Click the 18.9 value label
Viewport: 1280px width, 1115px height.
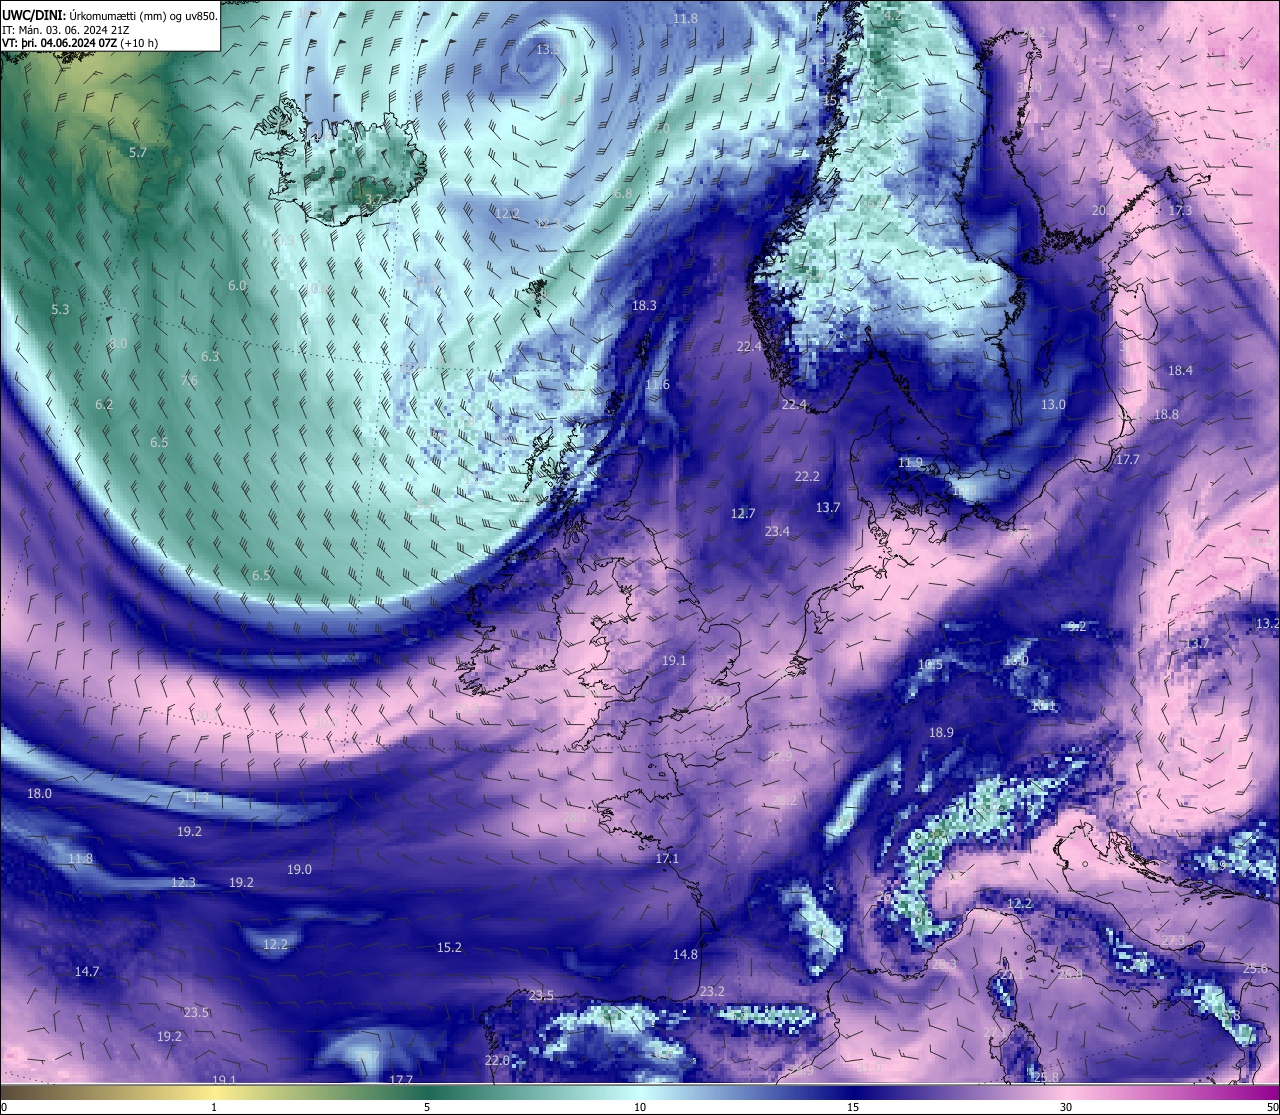tap(941, 732)
